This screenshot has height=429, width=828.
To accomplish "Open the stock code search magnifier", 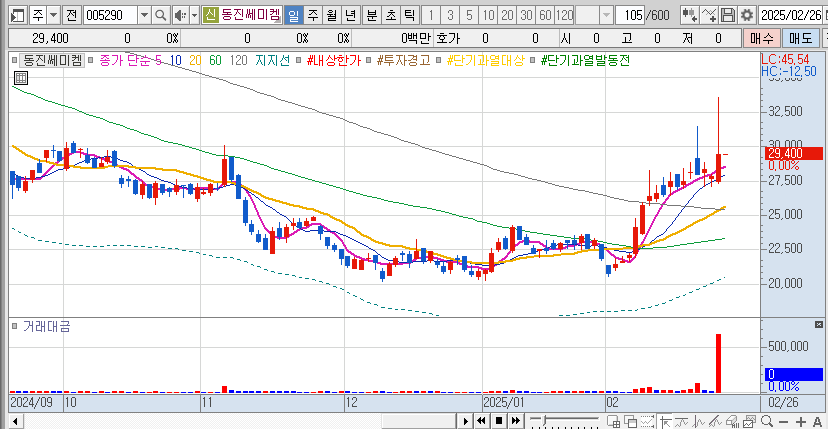I will click(161, 15).
